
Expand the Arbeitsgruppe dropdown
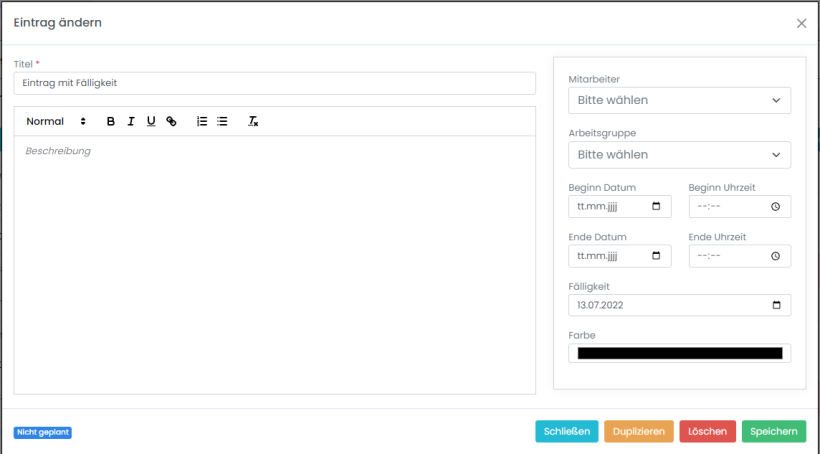point(679,155)
